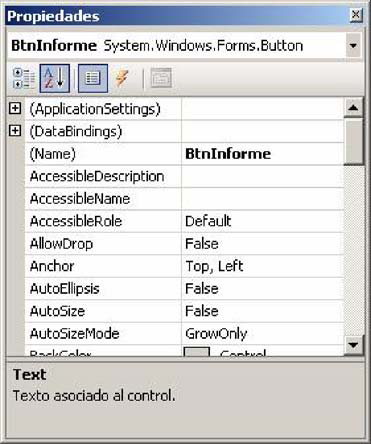Switch to Categorized view icon
The image size is (371, 444).
coord(24,78)
